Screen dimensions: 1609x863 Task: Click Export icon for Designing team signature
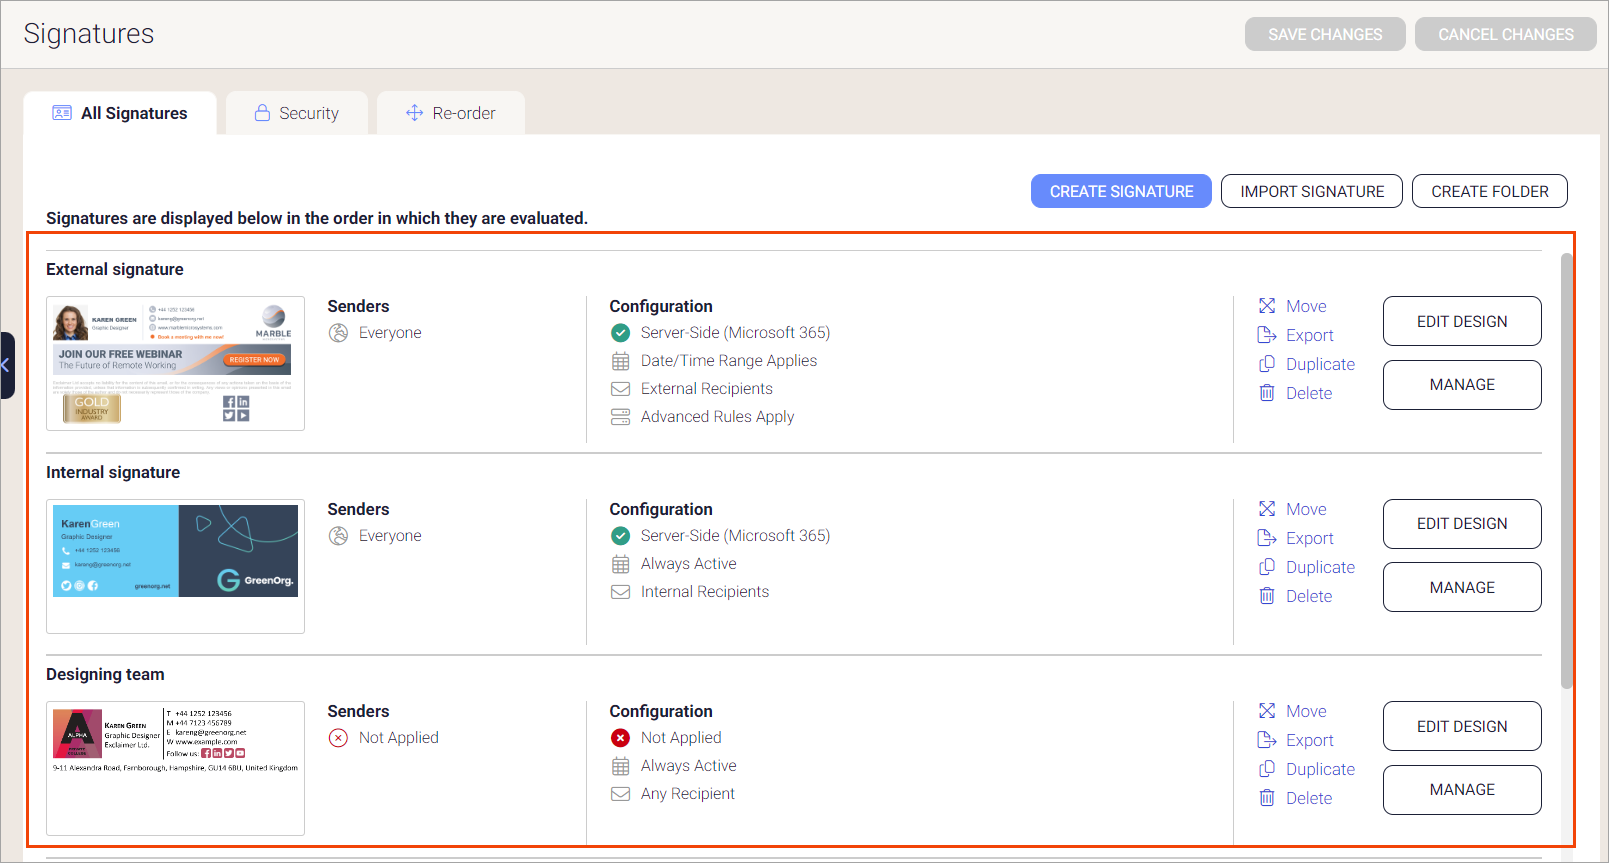[1267, 740]
